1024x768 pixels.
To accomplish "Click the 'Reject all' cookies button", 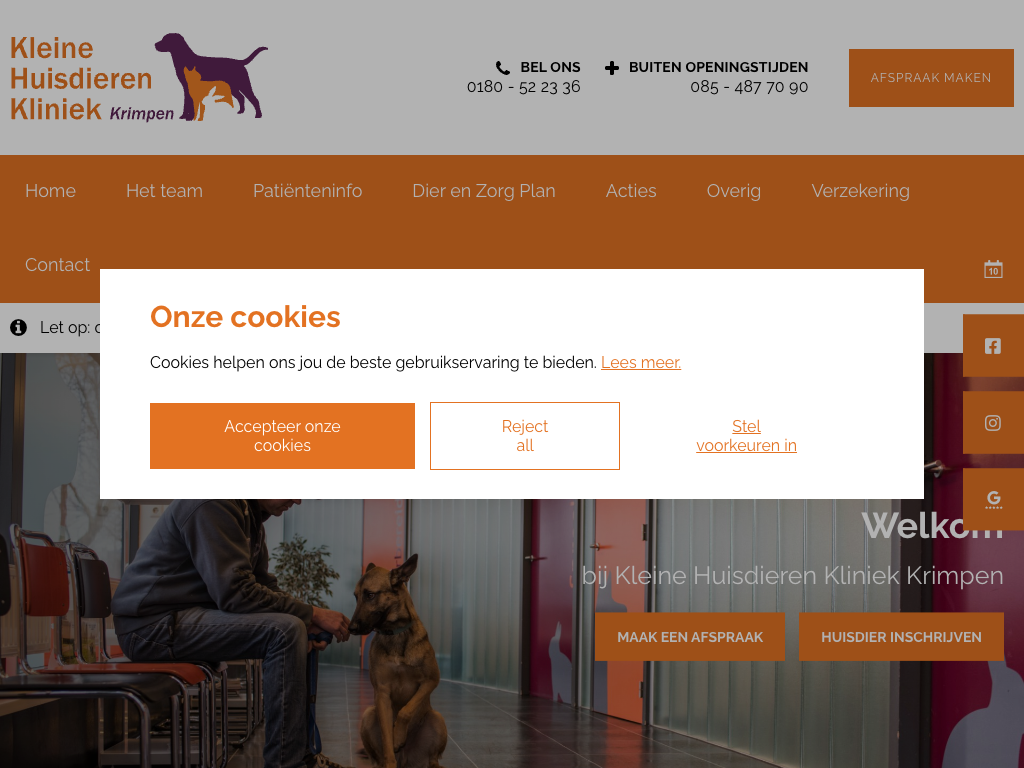I will click(524, 436).
